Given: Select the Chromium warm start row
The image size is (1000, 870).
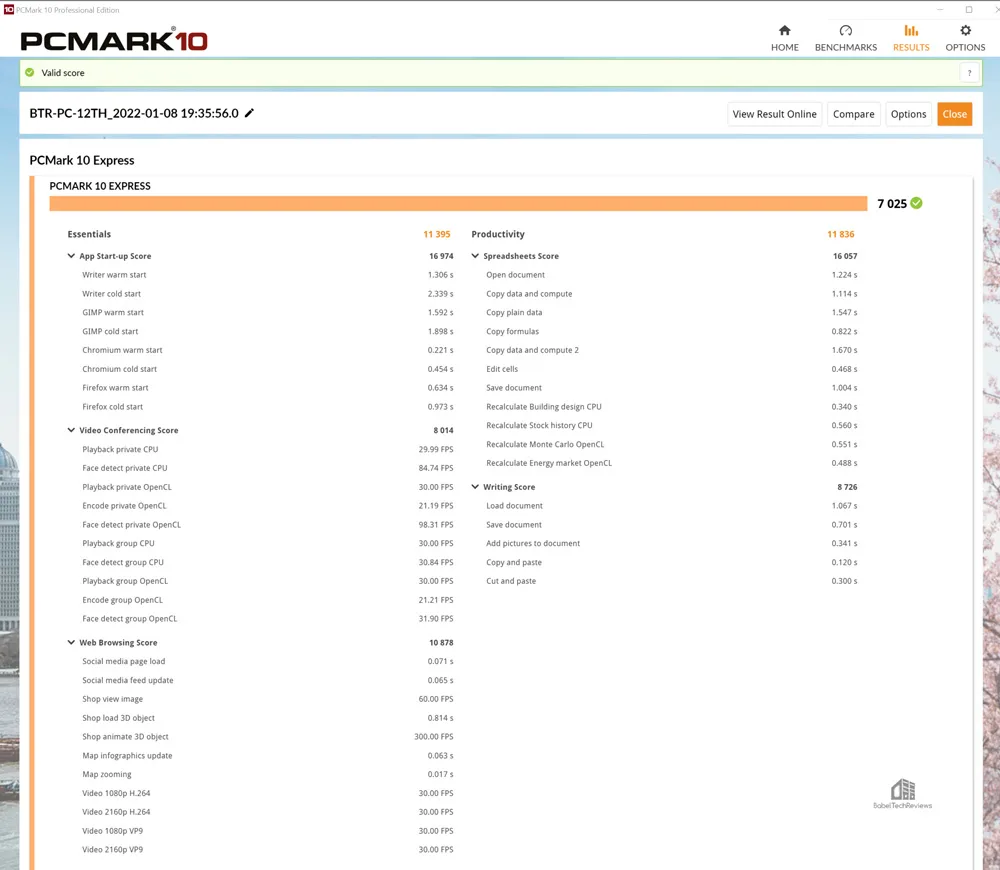Looking at the screenshot, I should [267, 350].
